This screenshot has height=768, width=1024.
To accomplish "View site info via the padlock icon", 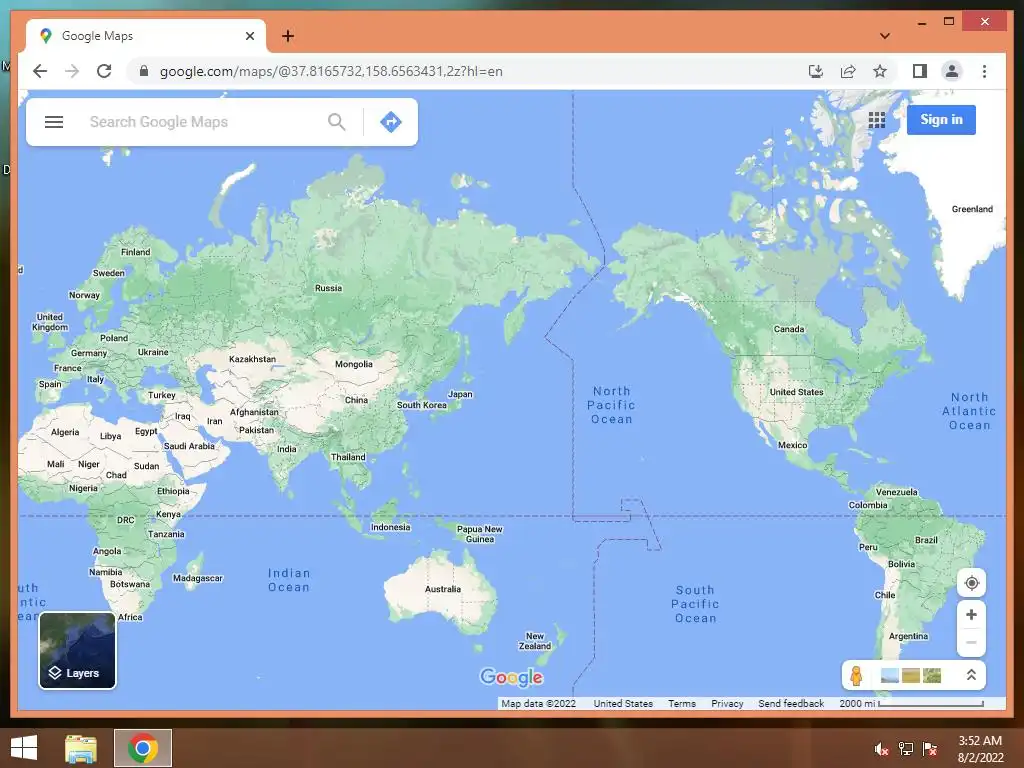I will click(x=144, y=71).
